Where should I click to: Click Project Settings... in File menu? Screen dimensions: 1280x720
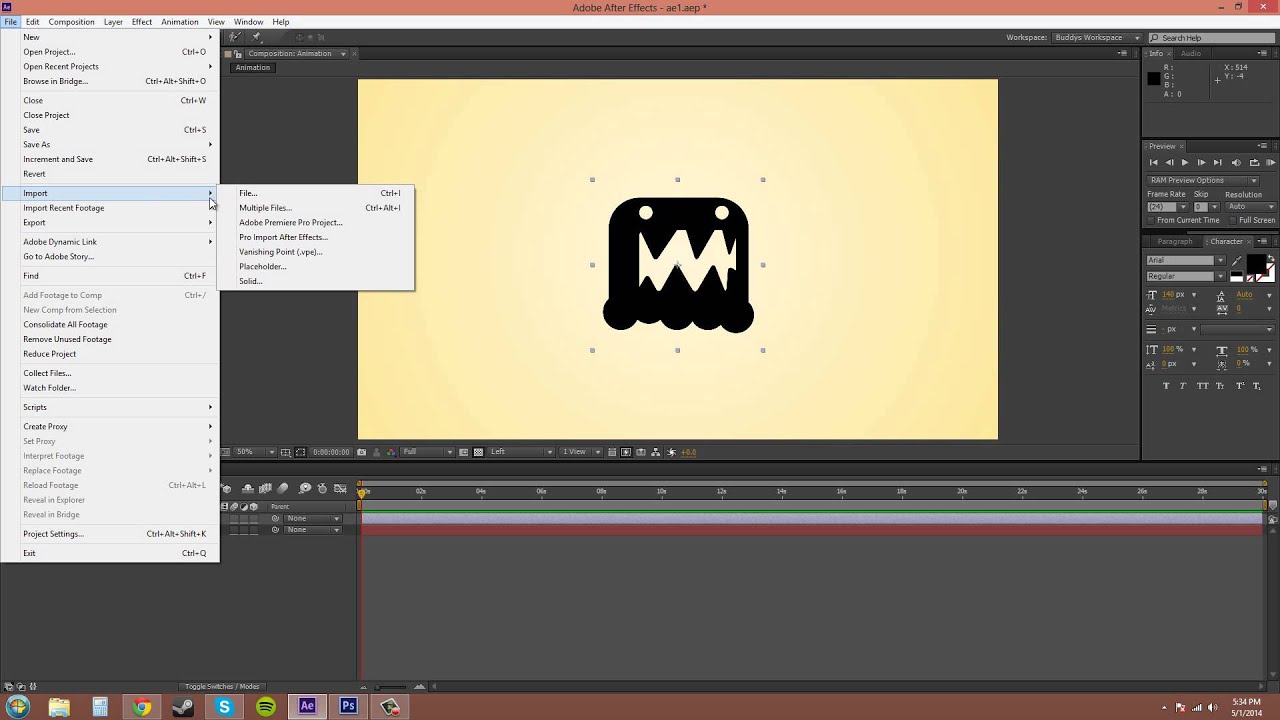[x=110, y=534]
